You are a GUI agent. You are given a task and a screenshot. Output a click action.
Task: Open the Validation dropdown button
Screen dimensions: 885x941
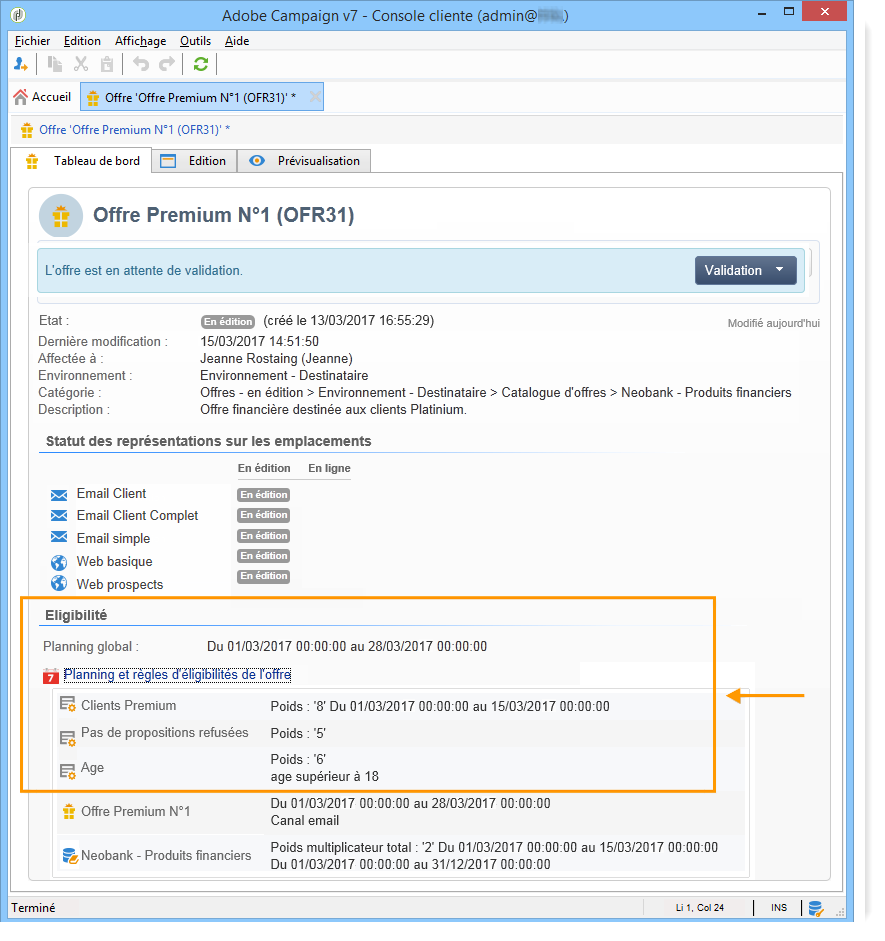click(x=746, y=271)
